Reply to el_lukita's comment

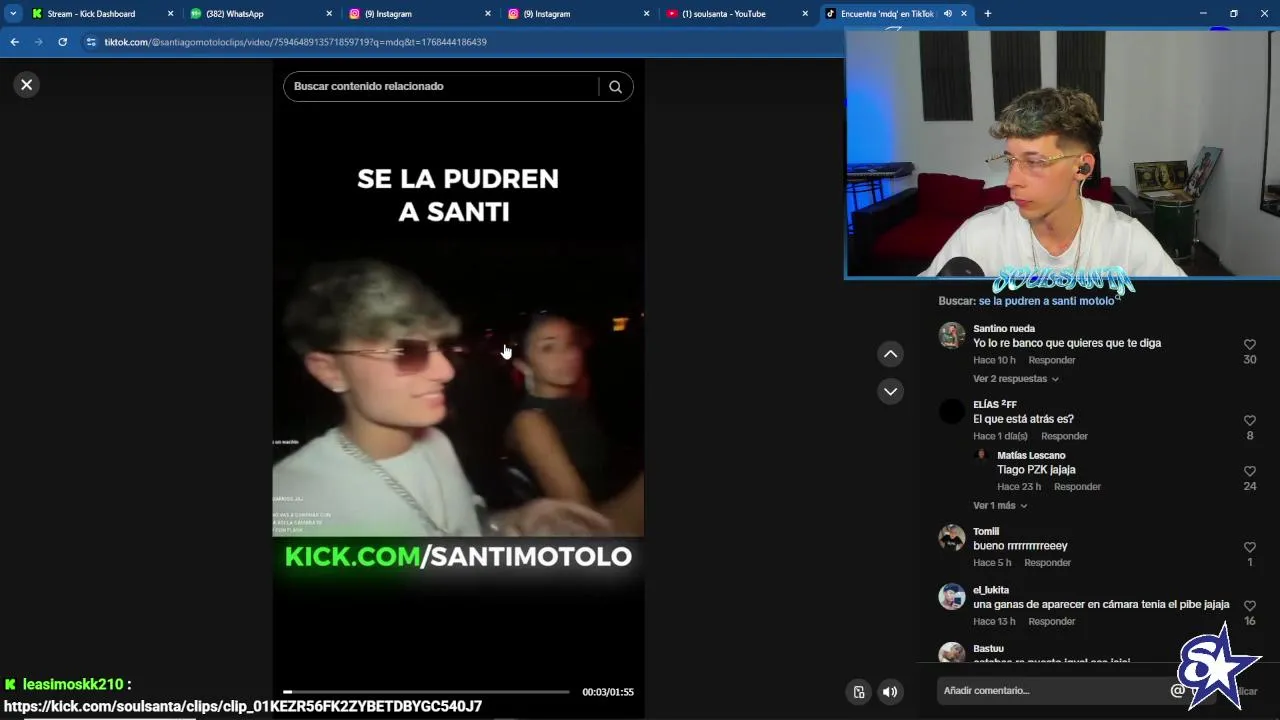click(1052, 621)
